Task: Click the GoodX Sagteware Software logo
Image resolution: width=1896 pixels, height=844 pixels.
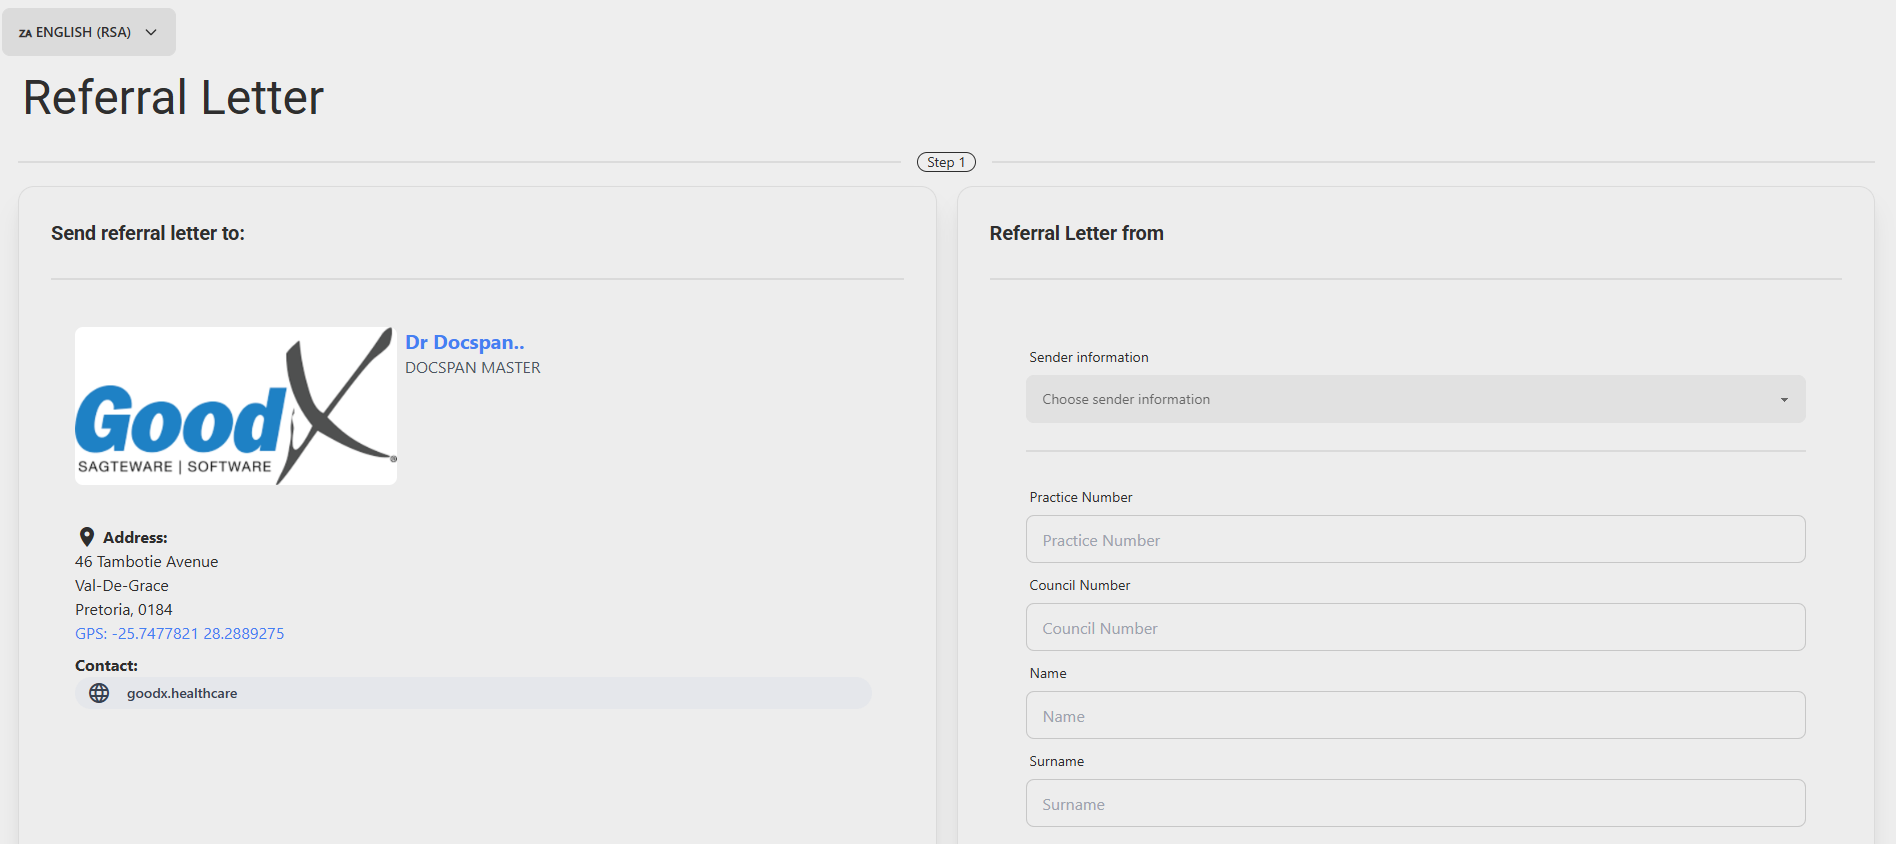Action: (x=236, y=406)
